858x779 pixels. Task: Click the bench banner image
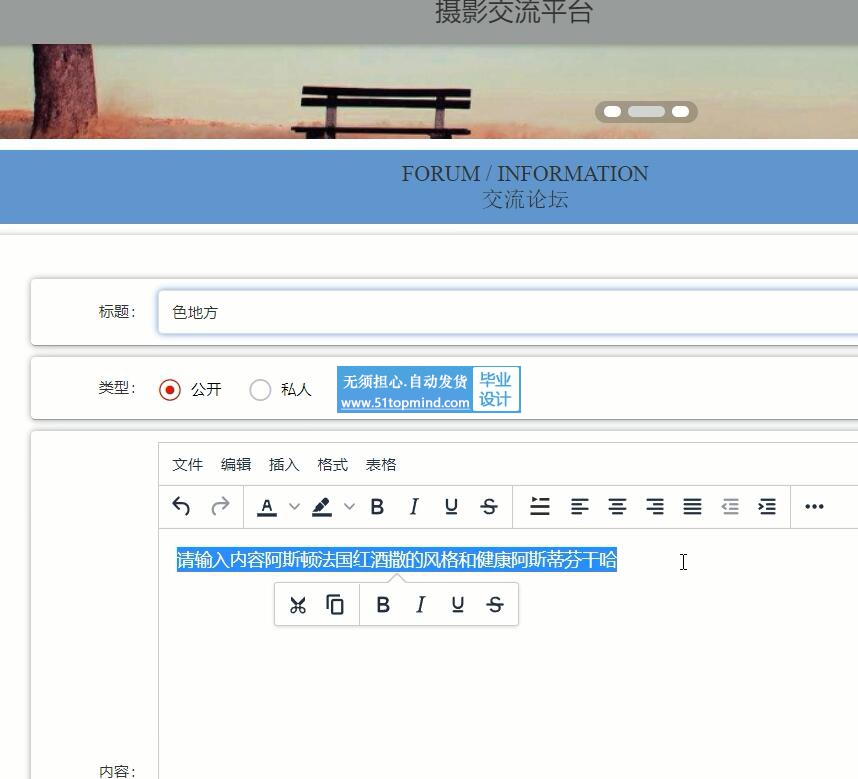429,91
